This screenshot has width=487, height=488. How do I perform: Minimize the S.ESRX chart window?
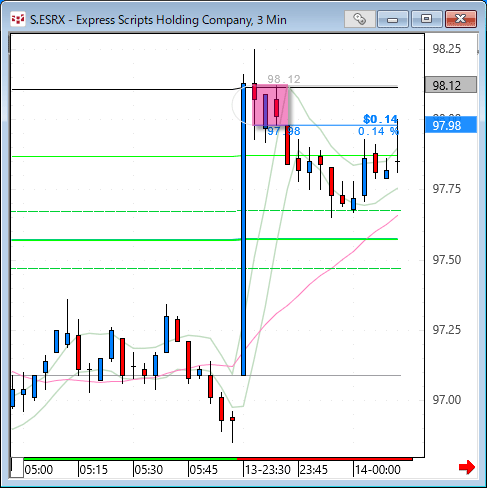click(x=393, y=19)
